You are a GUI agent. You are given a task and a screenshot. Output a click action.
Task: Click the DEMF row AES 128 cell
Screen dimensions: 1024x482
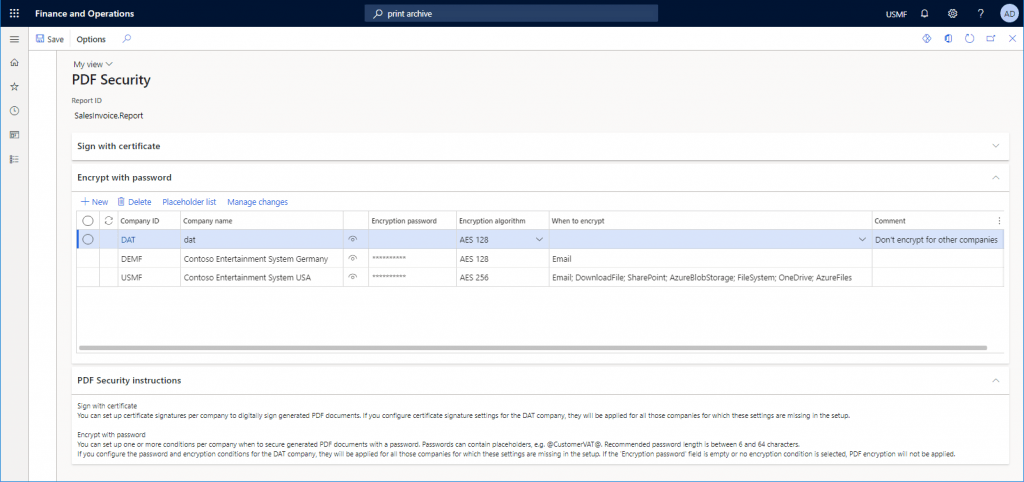click(x=502, y=259)
